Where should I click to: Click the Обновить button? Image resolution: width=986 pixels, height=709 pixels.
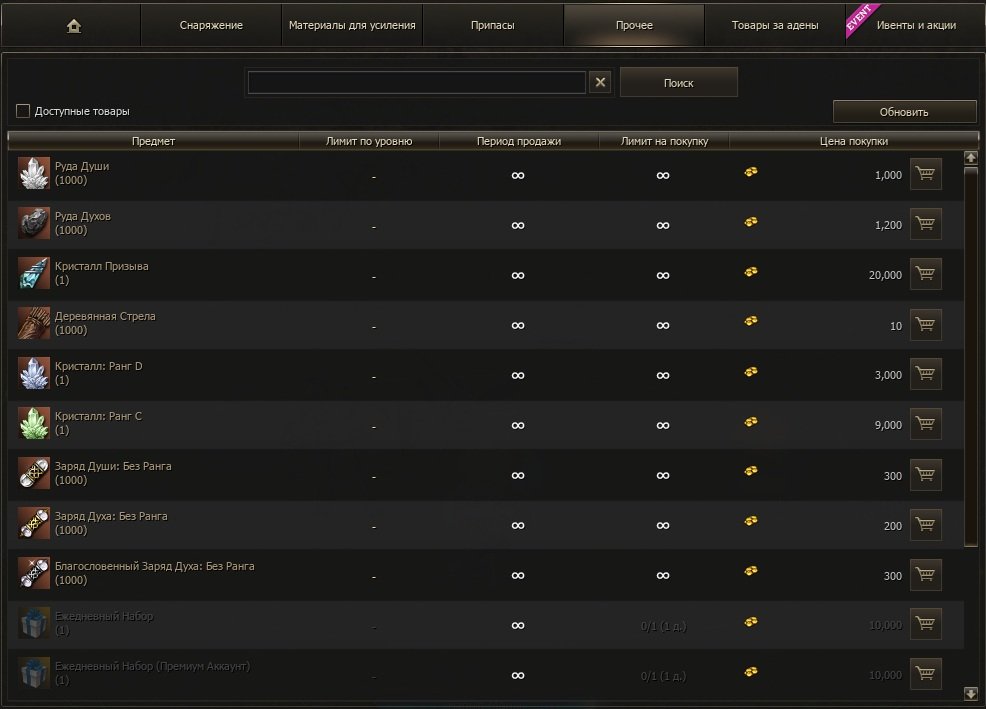click(904, 112)
